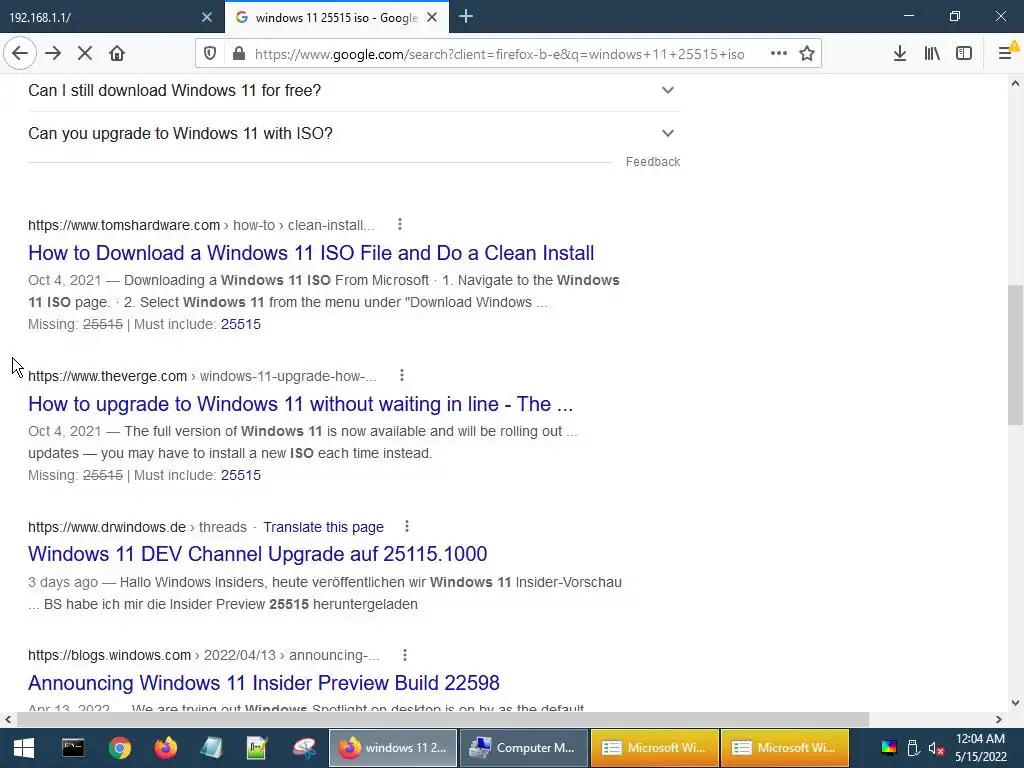
Task: Click the scroll down arrow of vertical scrollbar
Action: [x=1016, y=703]
